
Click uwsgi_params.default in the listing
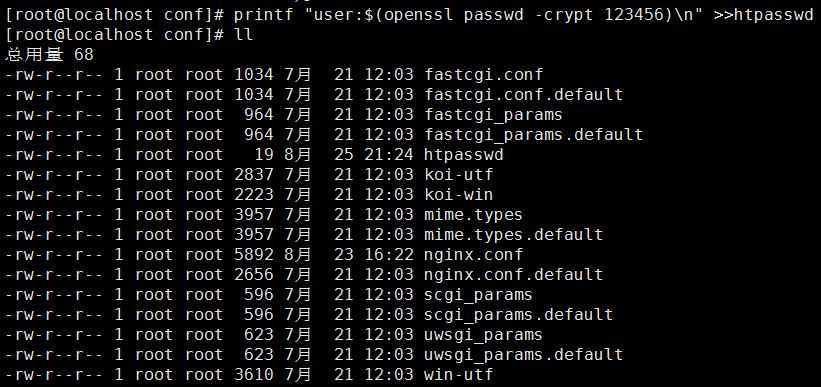coord(524,355)
